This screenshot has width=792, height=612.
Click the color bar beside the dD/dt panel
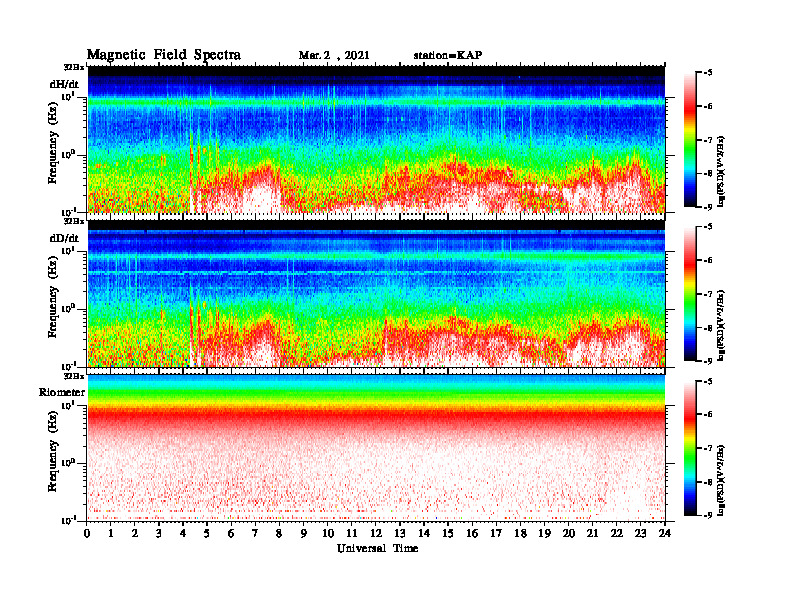[690, 294]
